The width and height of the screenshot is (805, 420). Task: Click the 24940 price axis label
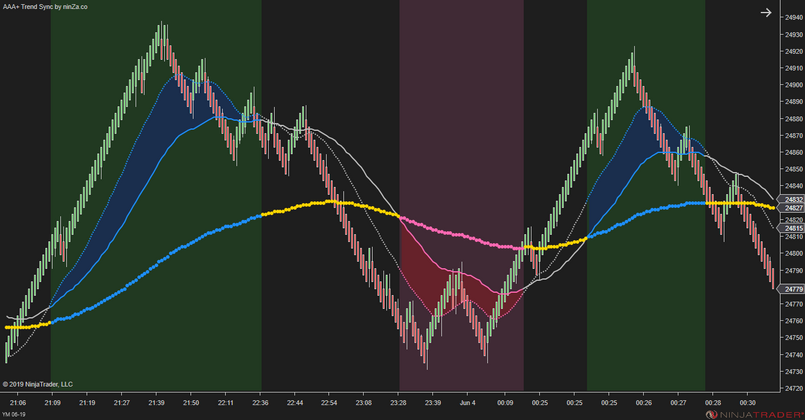pos(791,18)
